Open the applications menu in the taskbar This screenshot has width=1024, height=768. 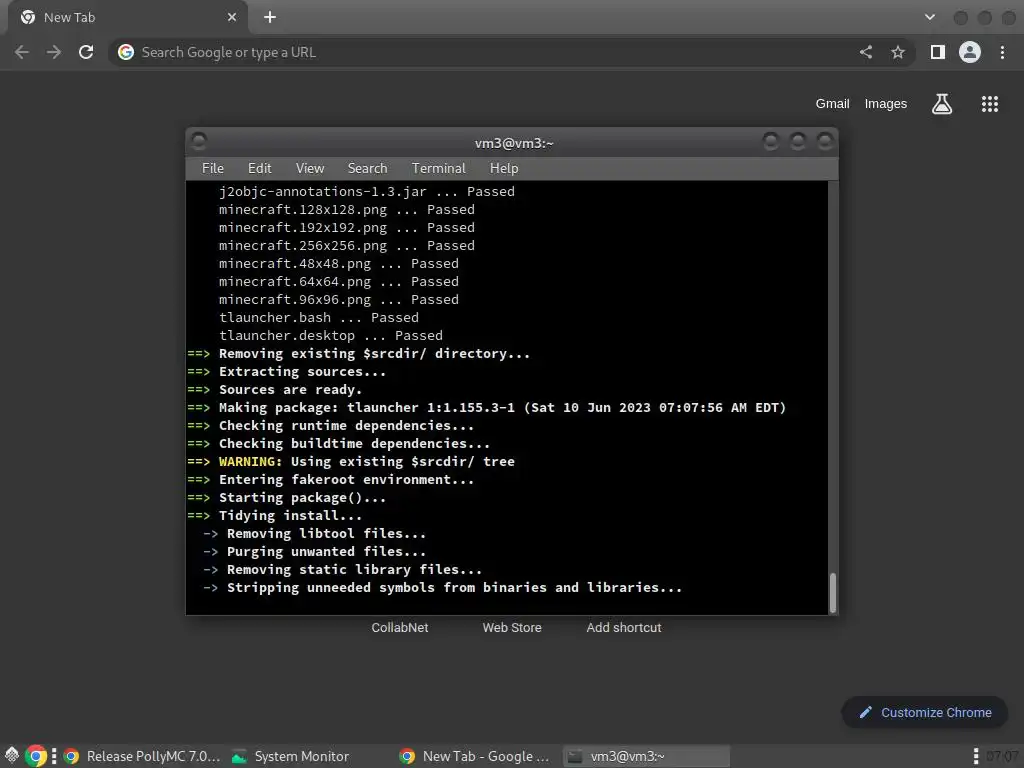(x=12, y=756)
